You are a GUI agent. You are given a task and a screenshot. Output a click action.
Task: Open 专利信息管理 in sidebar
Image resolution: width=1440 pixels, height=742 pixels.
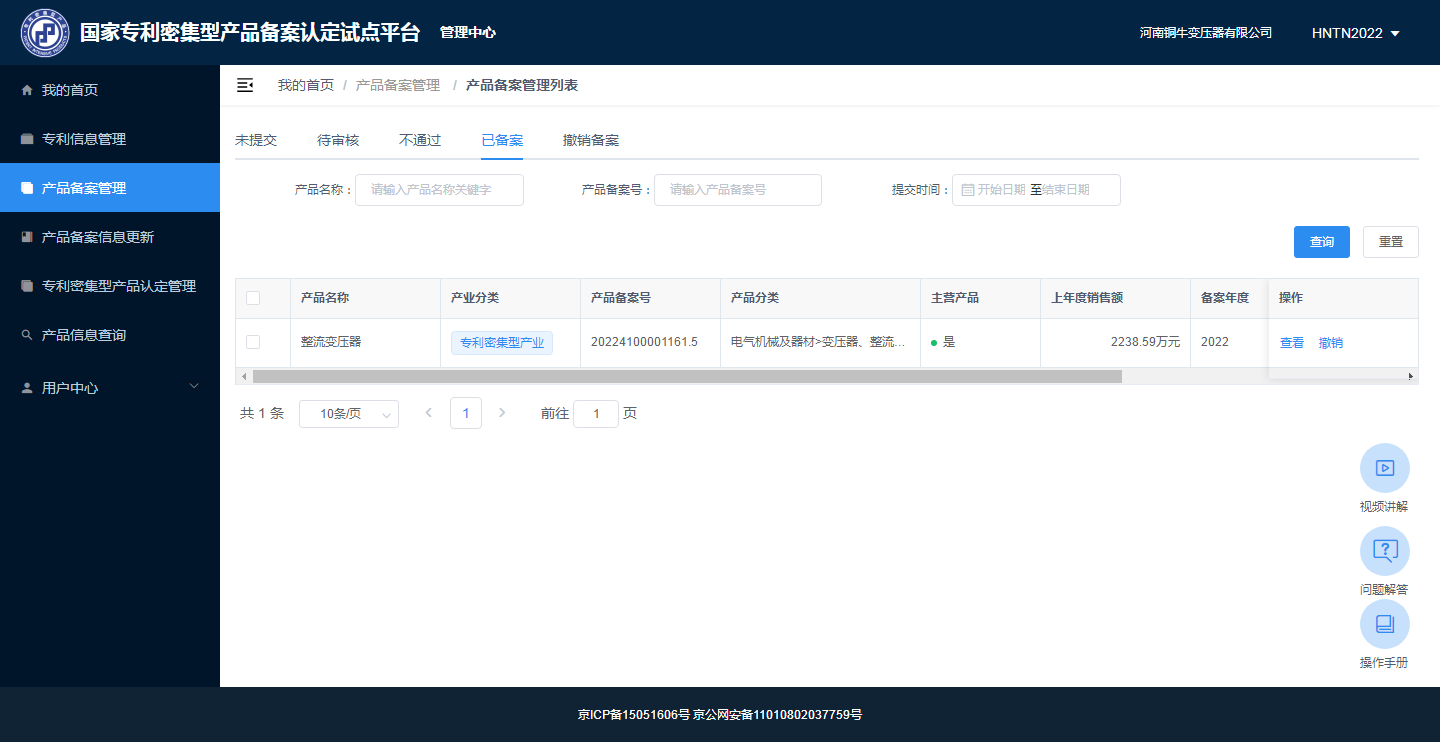[x=110, y=139]
